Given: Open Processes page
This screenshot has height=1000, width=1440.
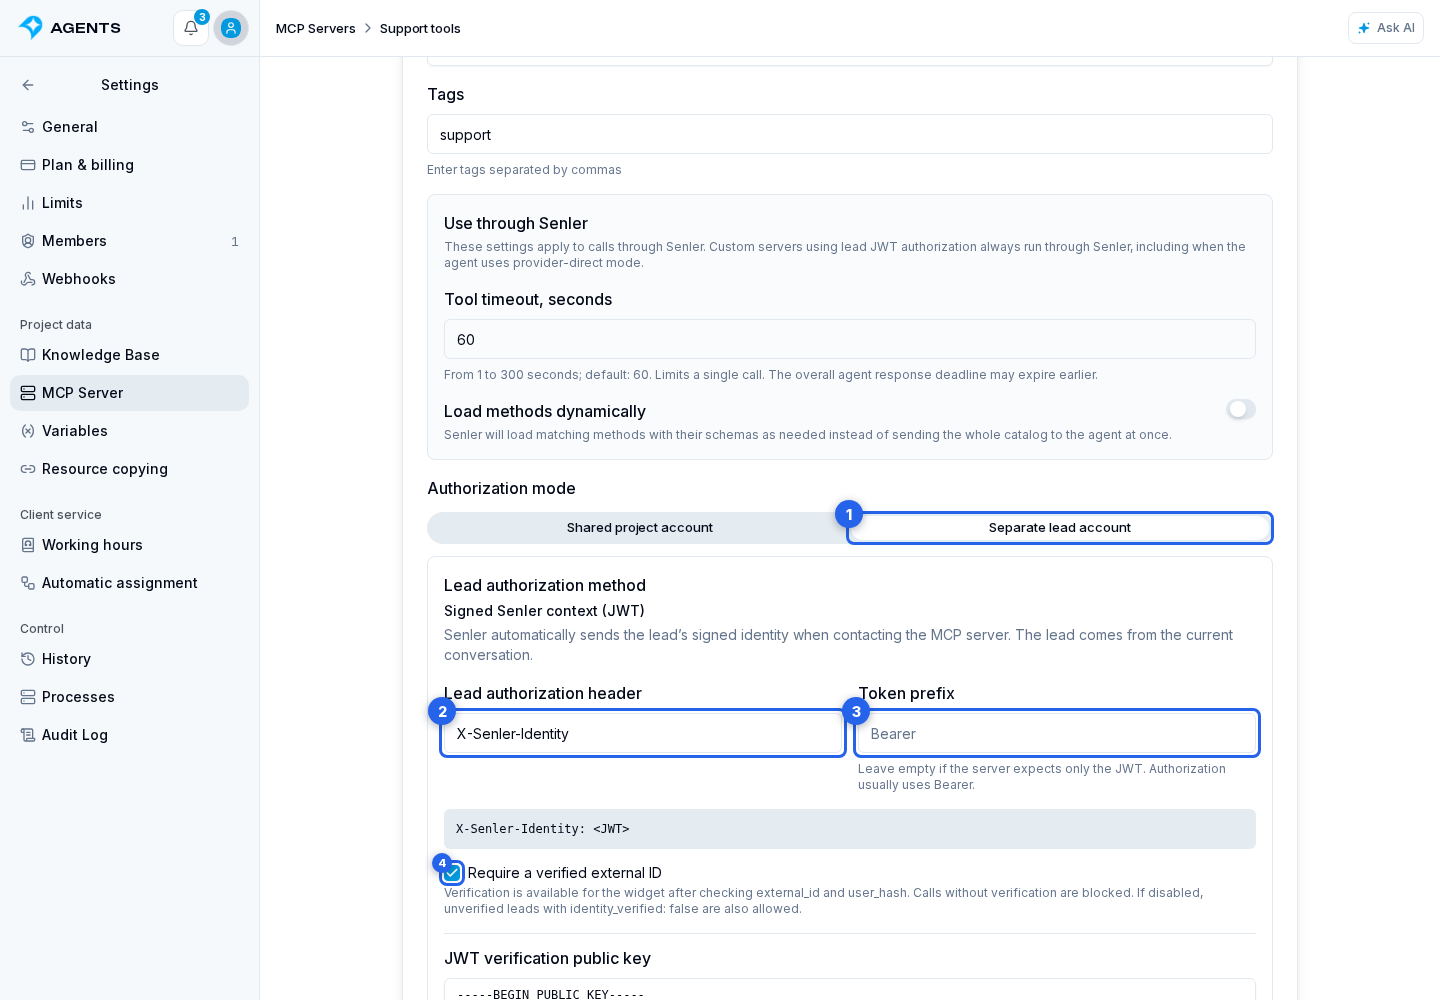Looking at the screenshot, I should pos(130,697).
